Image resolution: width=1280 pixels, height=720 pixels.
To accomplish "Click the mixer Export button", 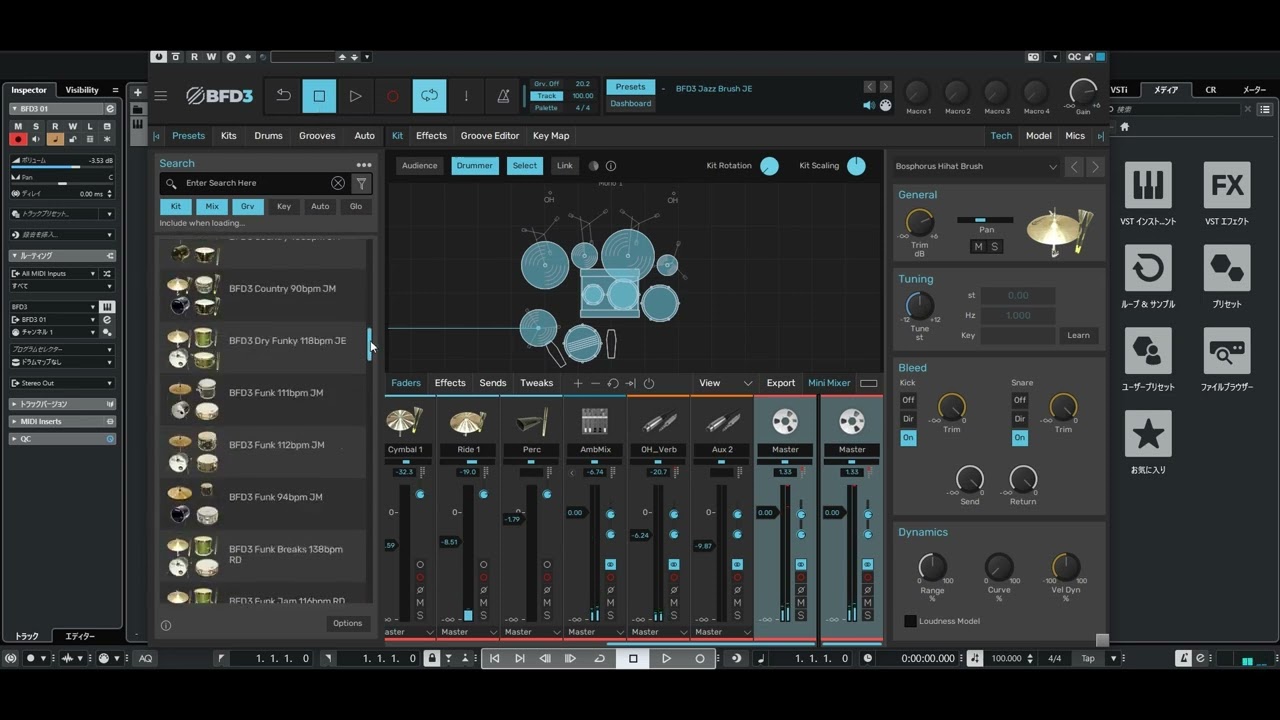I will (781, 383).
